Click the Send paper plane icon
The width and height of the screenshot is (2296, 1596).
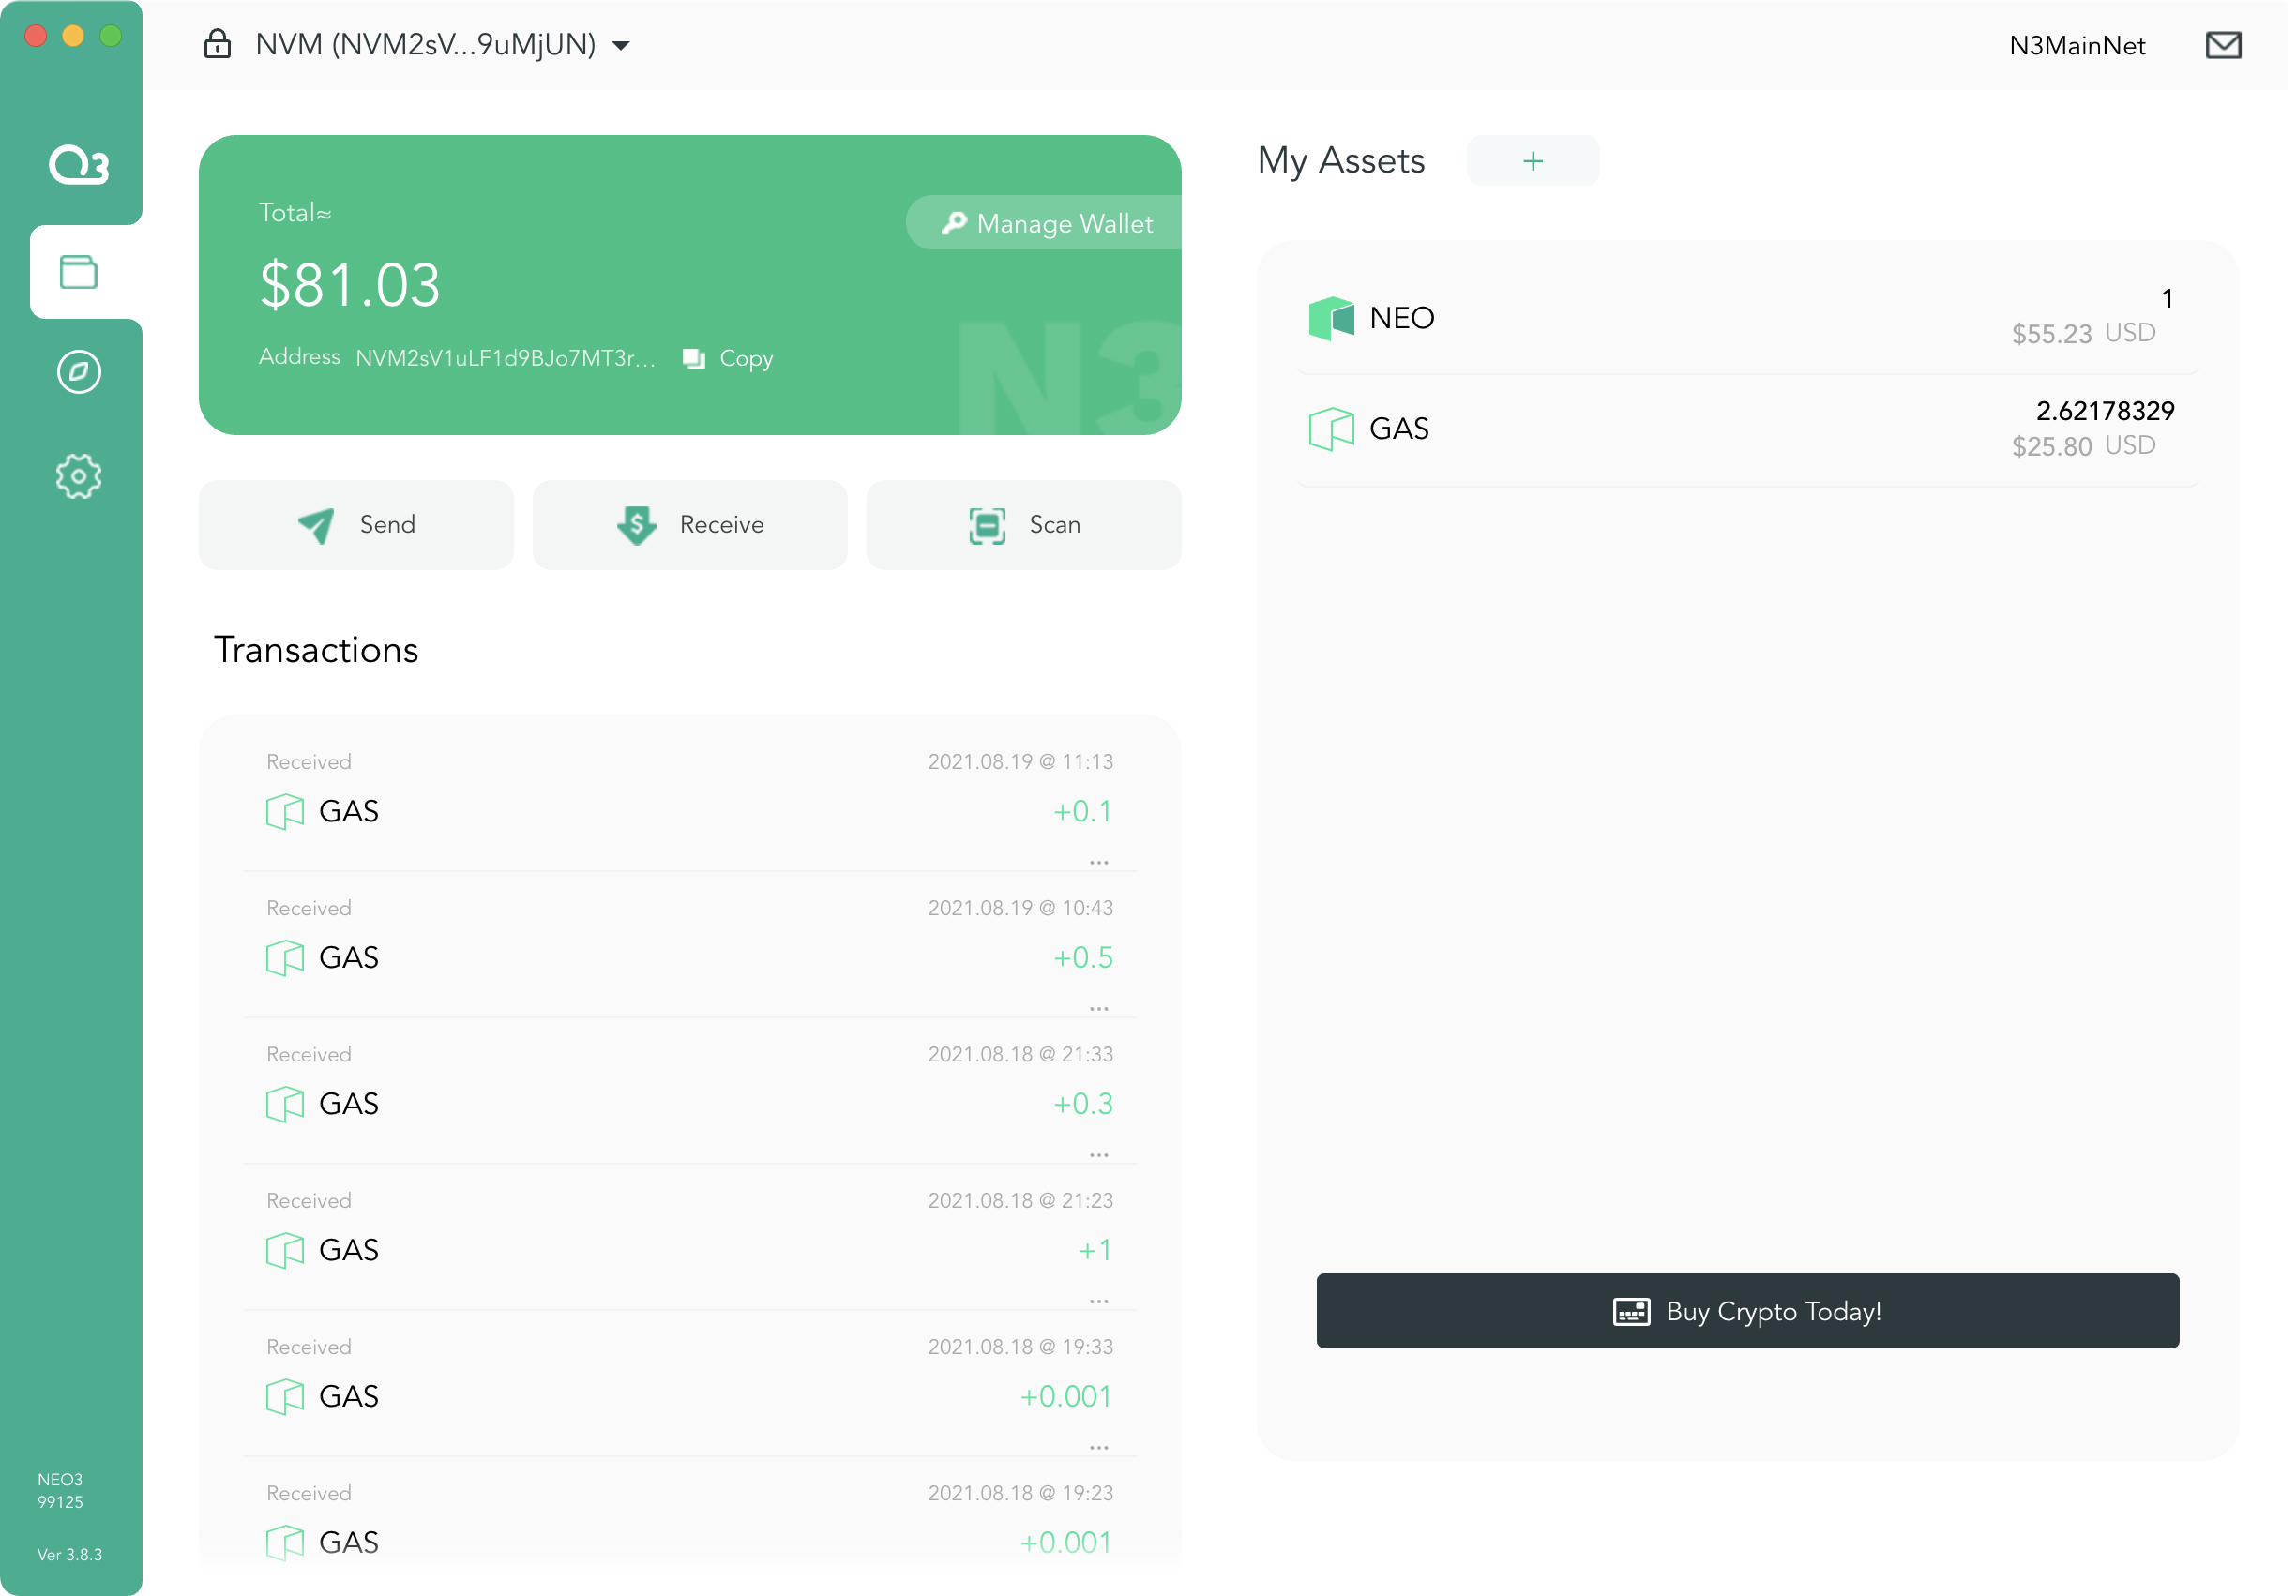315,524
